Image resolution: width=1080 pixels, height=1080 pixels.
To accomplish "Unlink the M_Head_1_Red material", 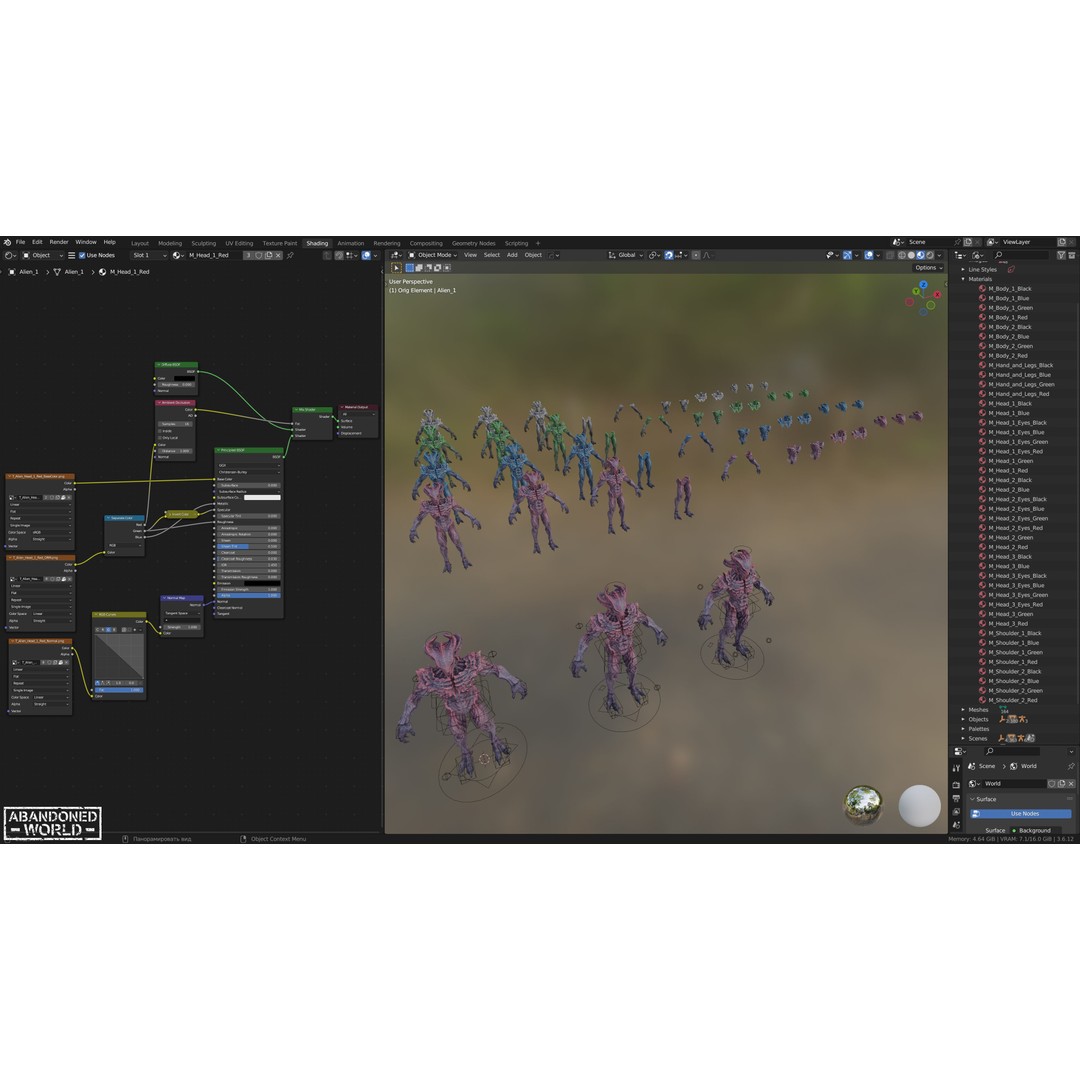I will pos(278,256).
